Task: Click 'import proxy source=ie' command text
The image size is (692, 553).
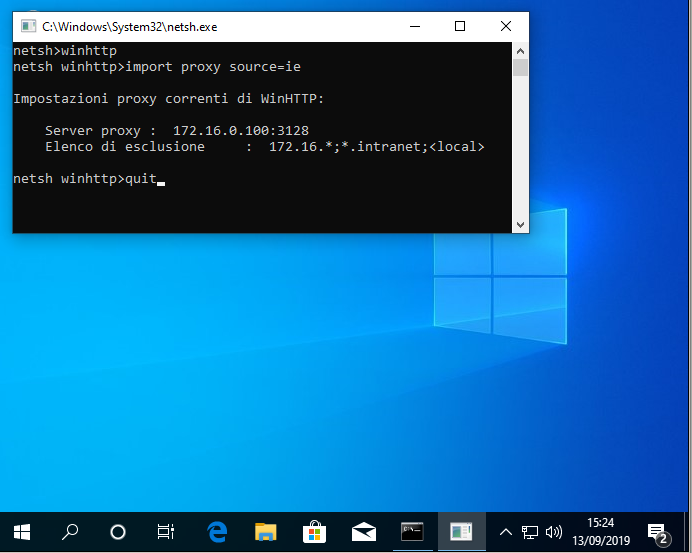Action: tap(213, 67)
